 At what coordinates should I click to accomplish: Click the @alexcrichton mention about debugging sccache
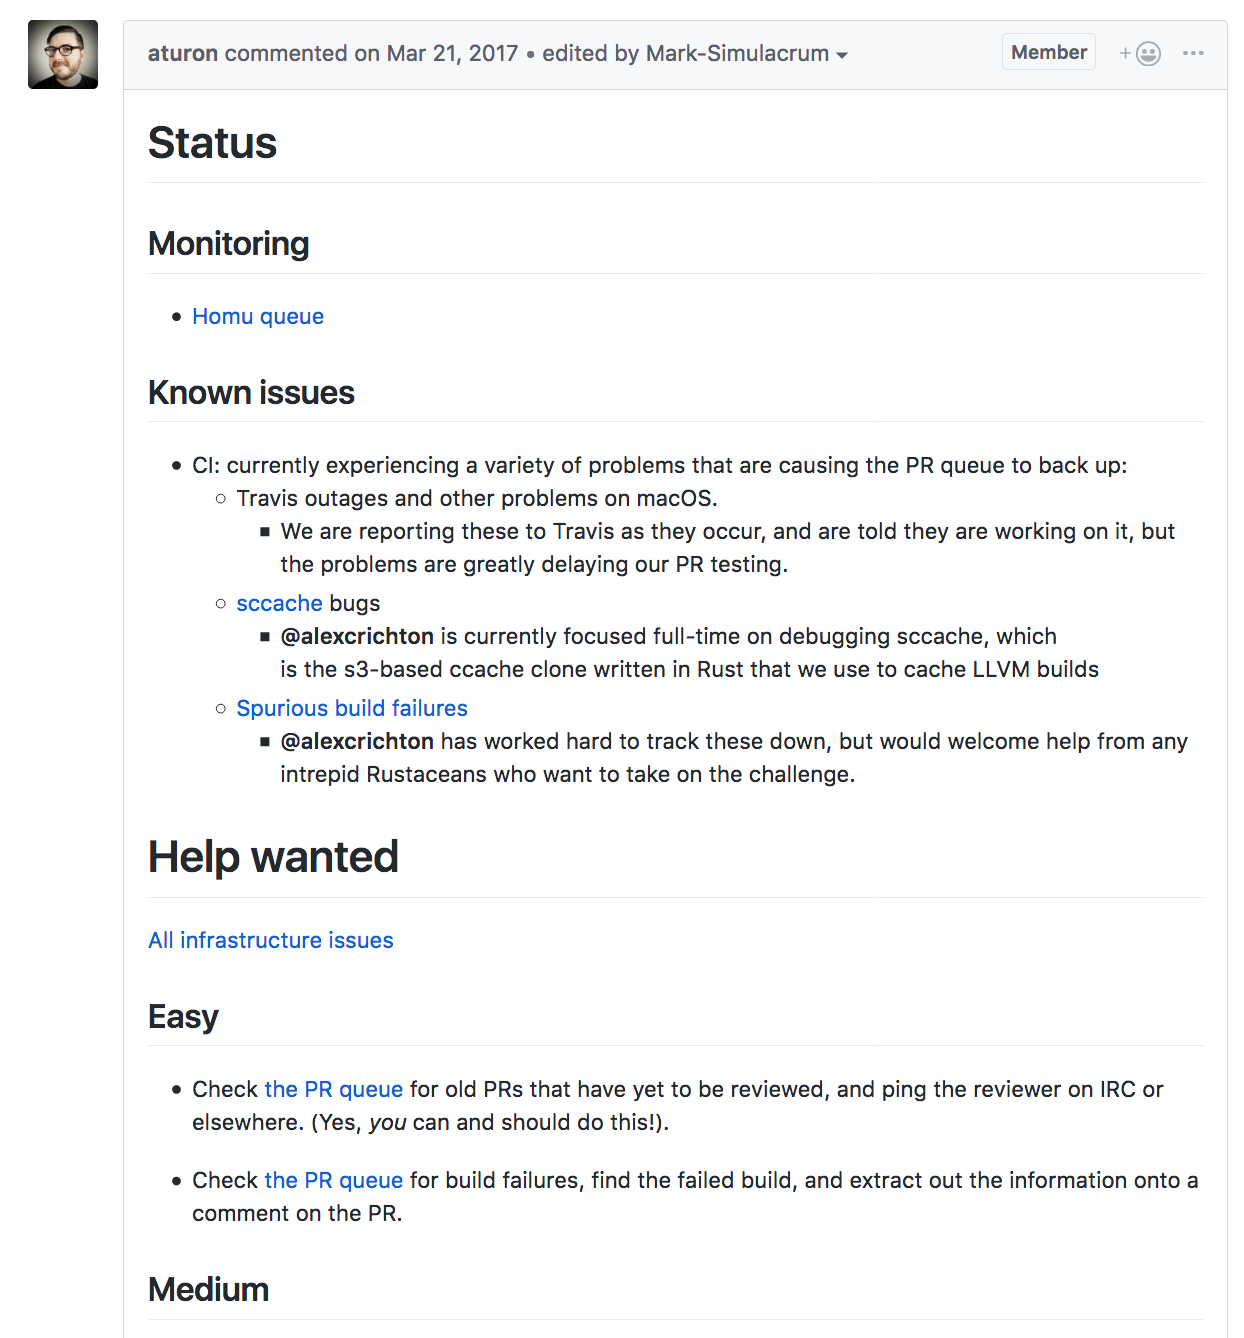(357, 636)
